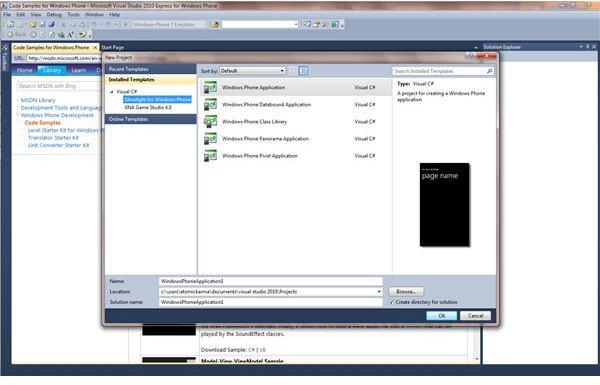
Task: Click the browser text size A icon
Action: 71,35
